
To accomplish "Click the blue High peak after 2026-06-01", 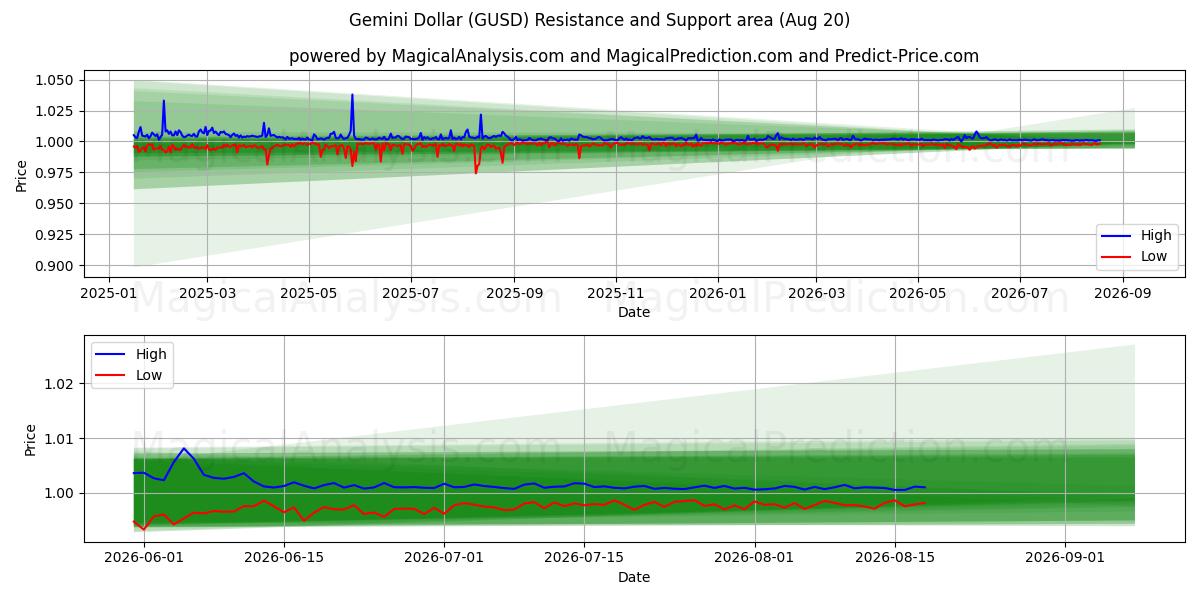I will click(184, 449).
